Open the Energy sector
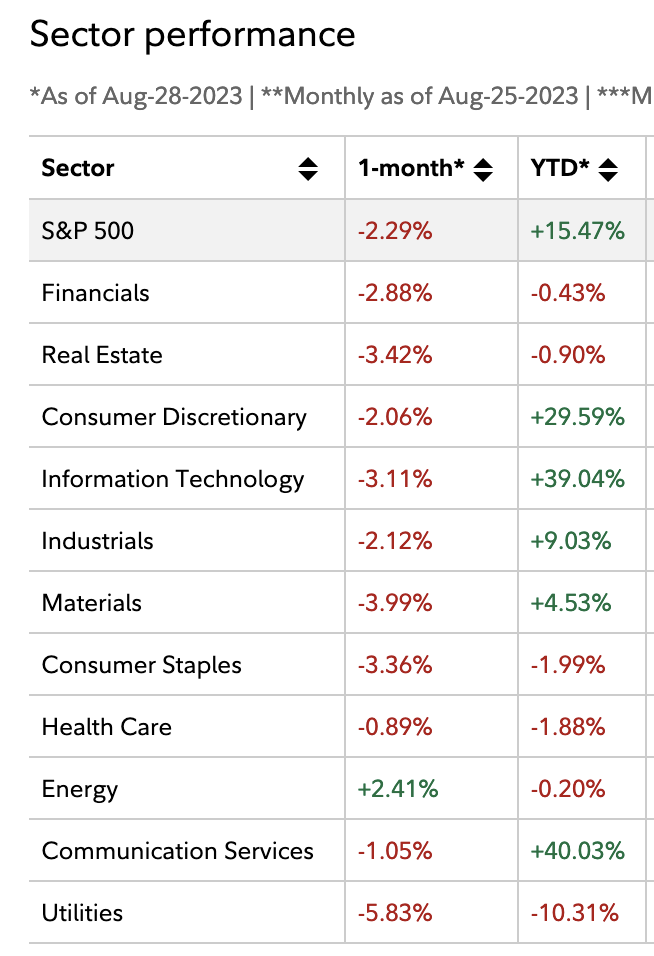 (79, 789)
